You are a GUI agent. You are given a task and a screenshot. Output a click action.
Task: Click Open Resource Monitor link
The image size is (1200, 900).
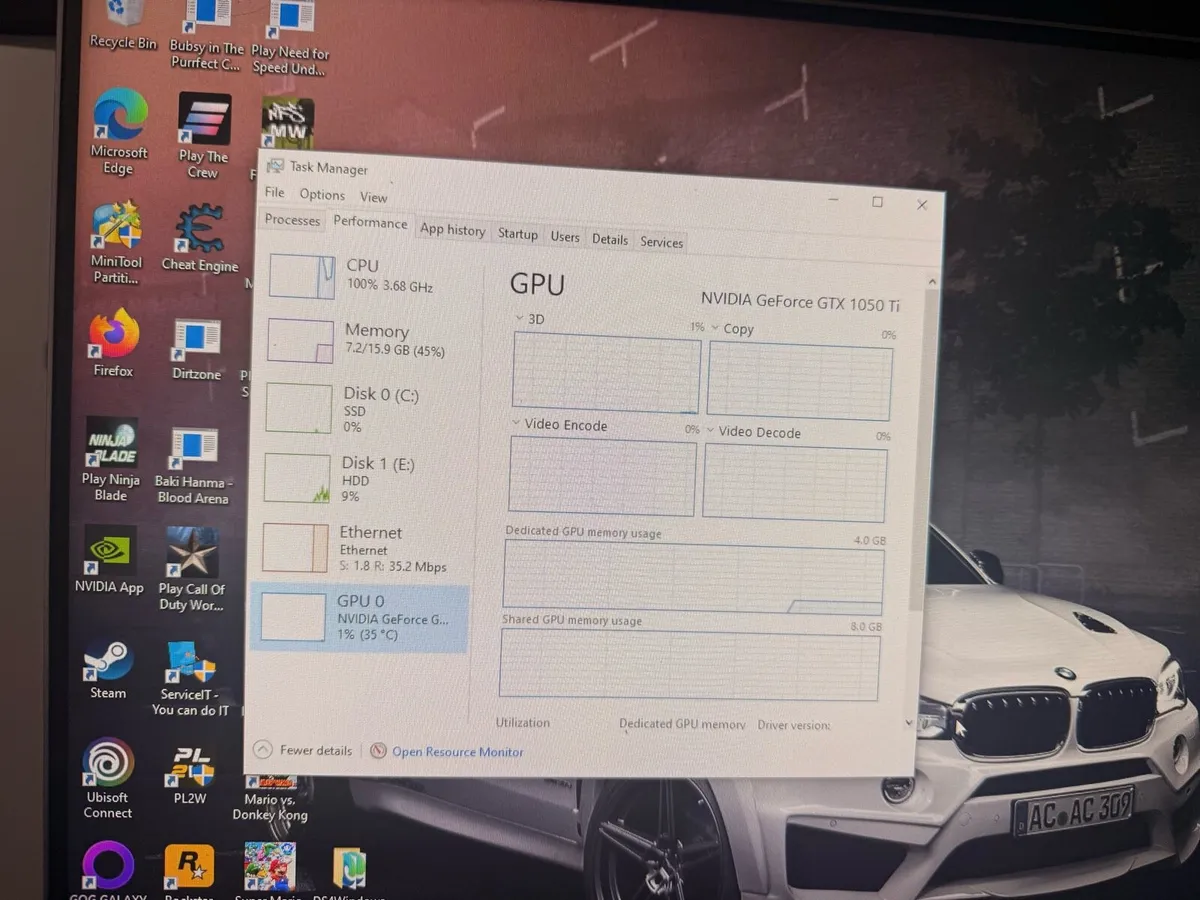point(457,751)
